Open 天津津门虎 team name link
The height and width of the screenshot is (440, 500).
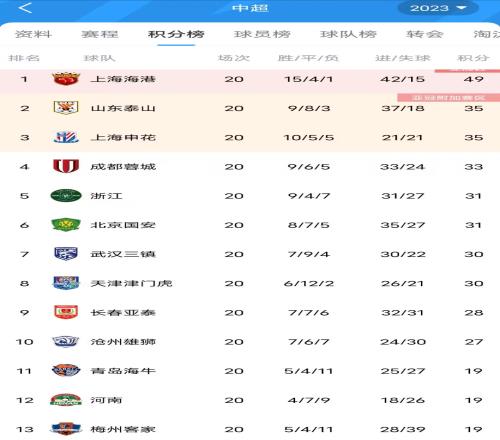pos(131,283)
